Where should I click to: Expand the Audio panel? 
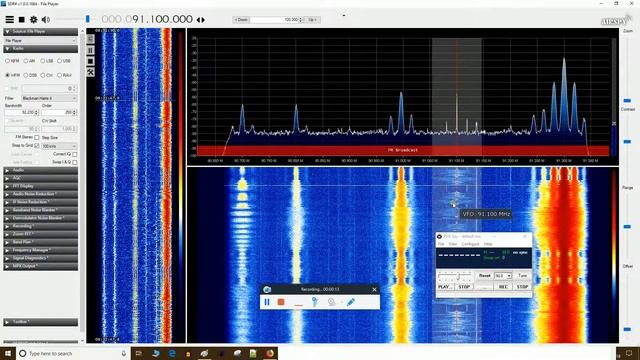click(x=40, y=170)
